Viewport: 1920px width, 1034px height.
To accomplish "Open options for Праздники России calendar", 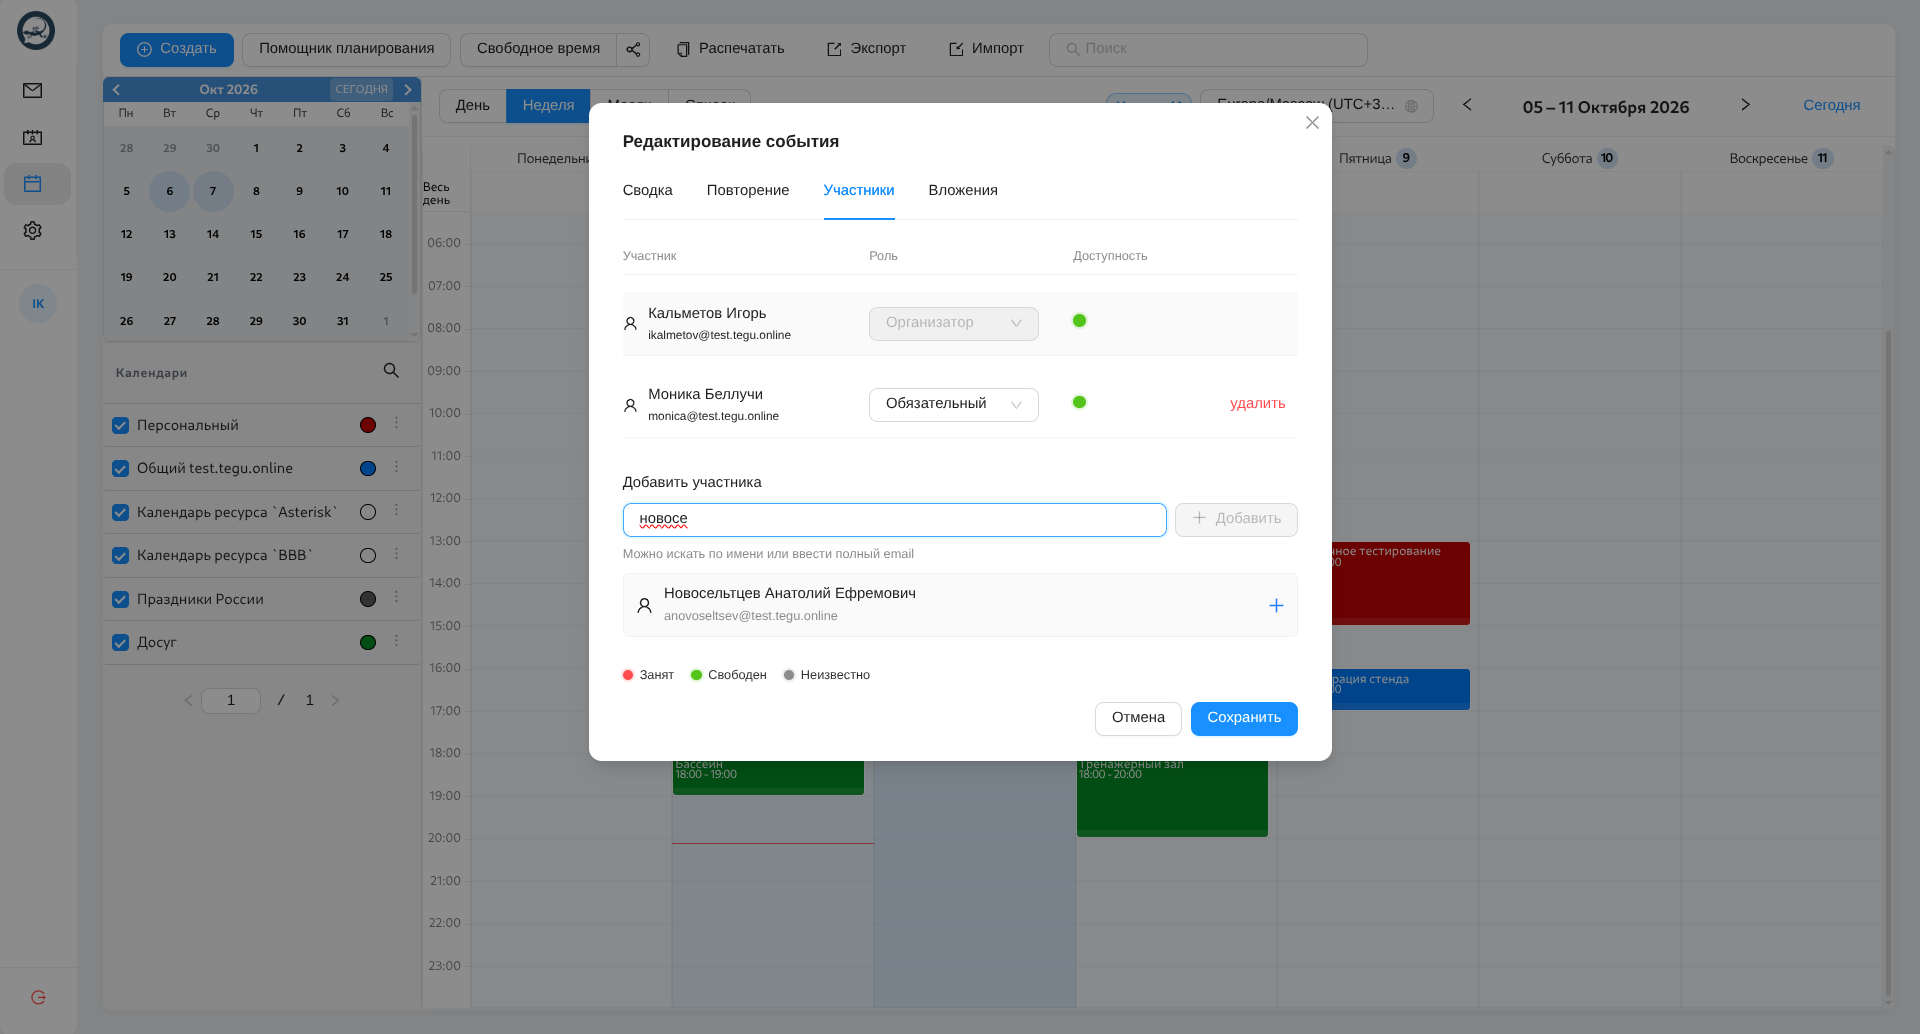I will [397, 597].
